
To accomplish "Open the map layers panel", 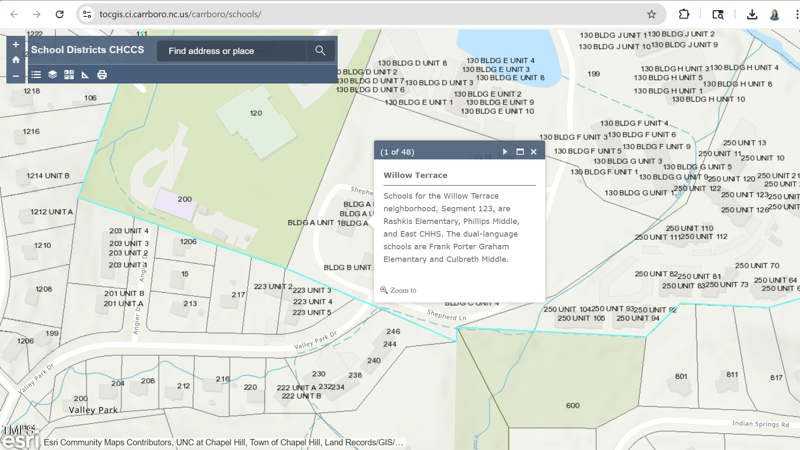I will [x=52, y=75].
